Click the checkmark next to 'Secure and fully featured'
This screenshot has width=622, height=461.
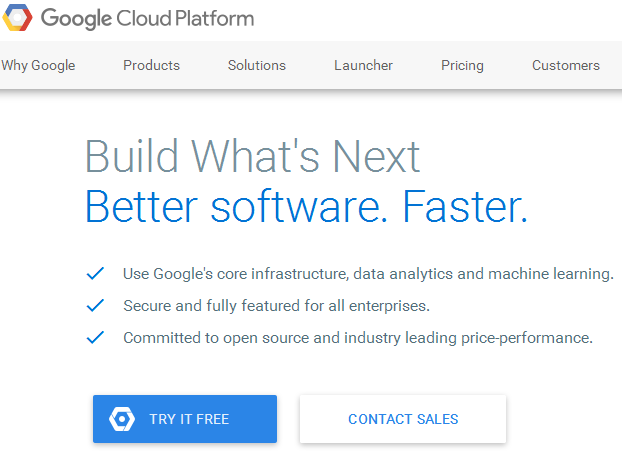96,305
